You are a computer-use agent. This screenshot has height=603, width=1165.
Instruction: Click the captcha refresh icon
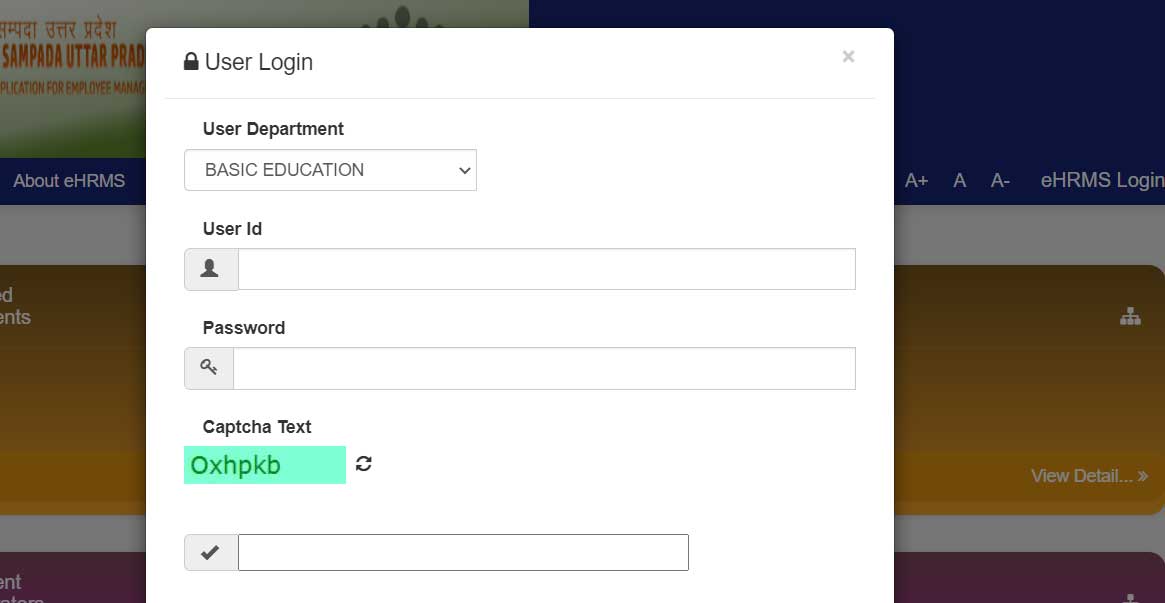364,464
